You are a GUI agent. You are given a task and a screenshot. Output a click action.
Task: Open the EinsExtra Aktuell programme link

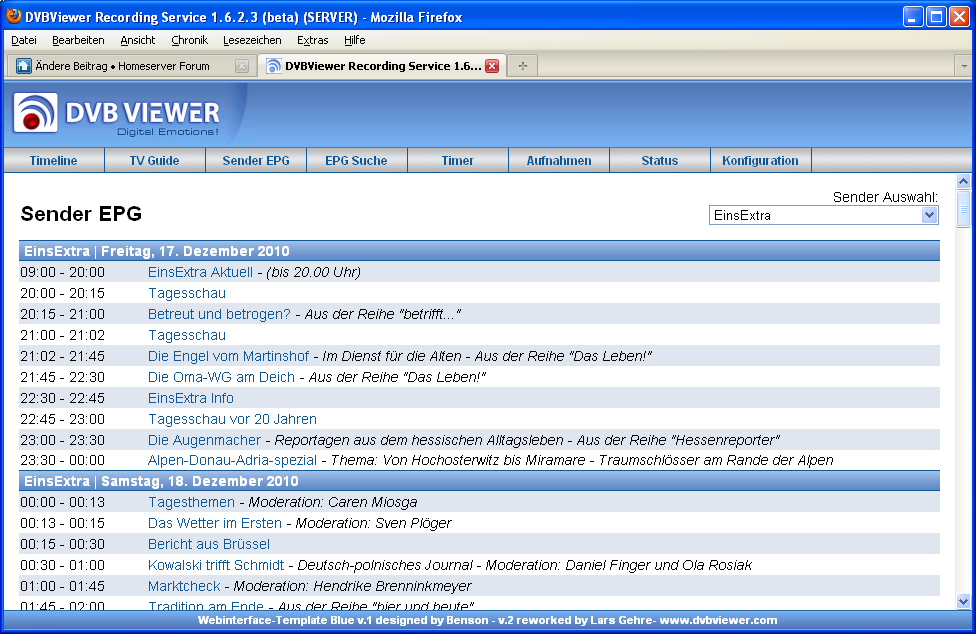[x=200, y=272]
